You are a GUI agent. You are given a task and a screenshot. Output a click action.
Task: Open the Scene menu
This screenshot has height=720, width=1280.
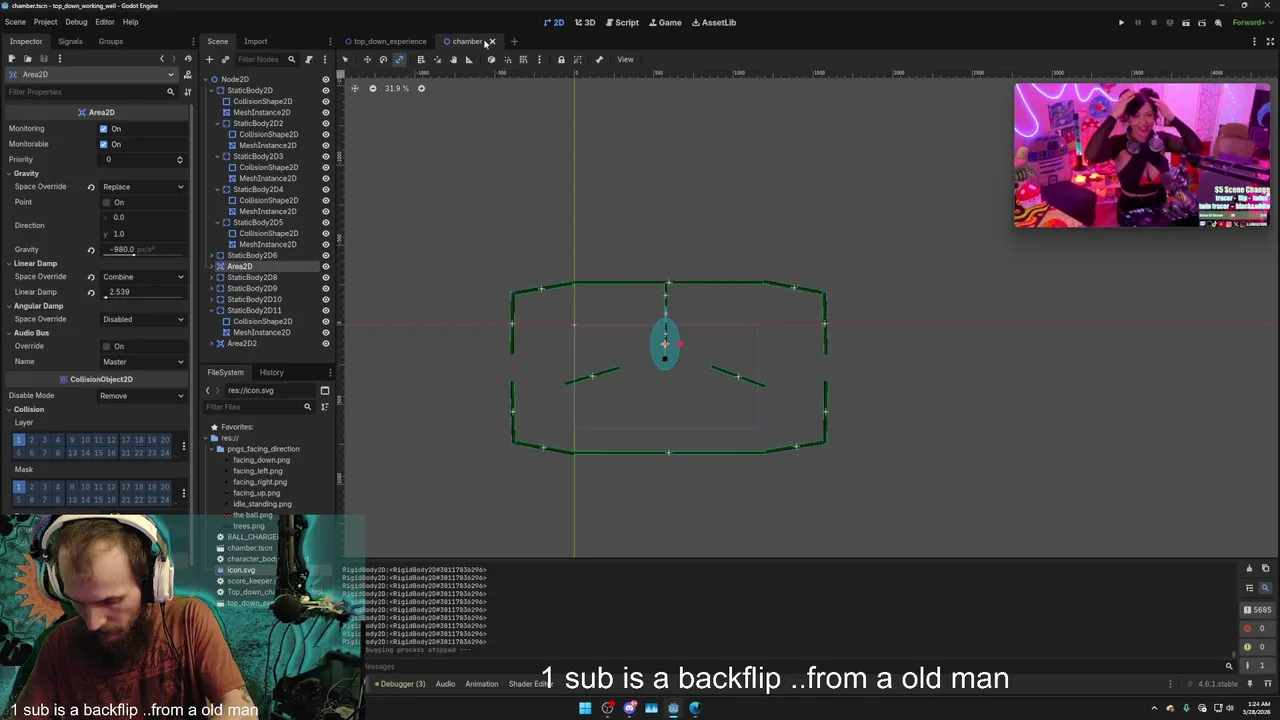tap(15, 22)
